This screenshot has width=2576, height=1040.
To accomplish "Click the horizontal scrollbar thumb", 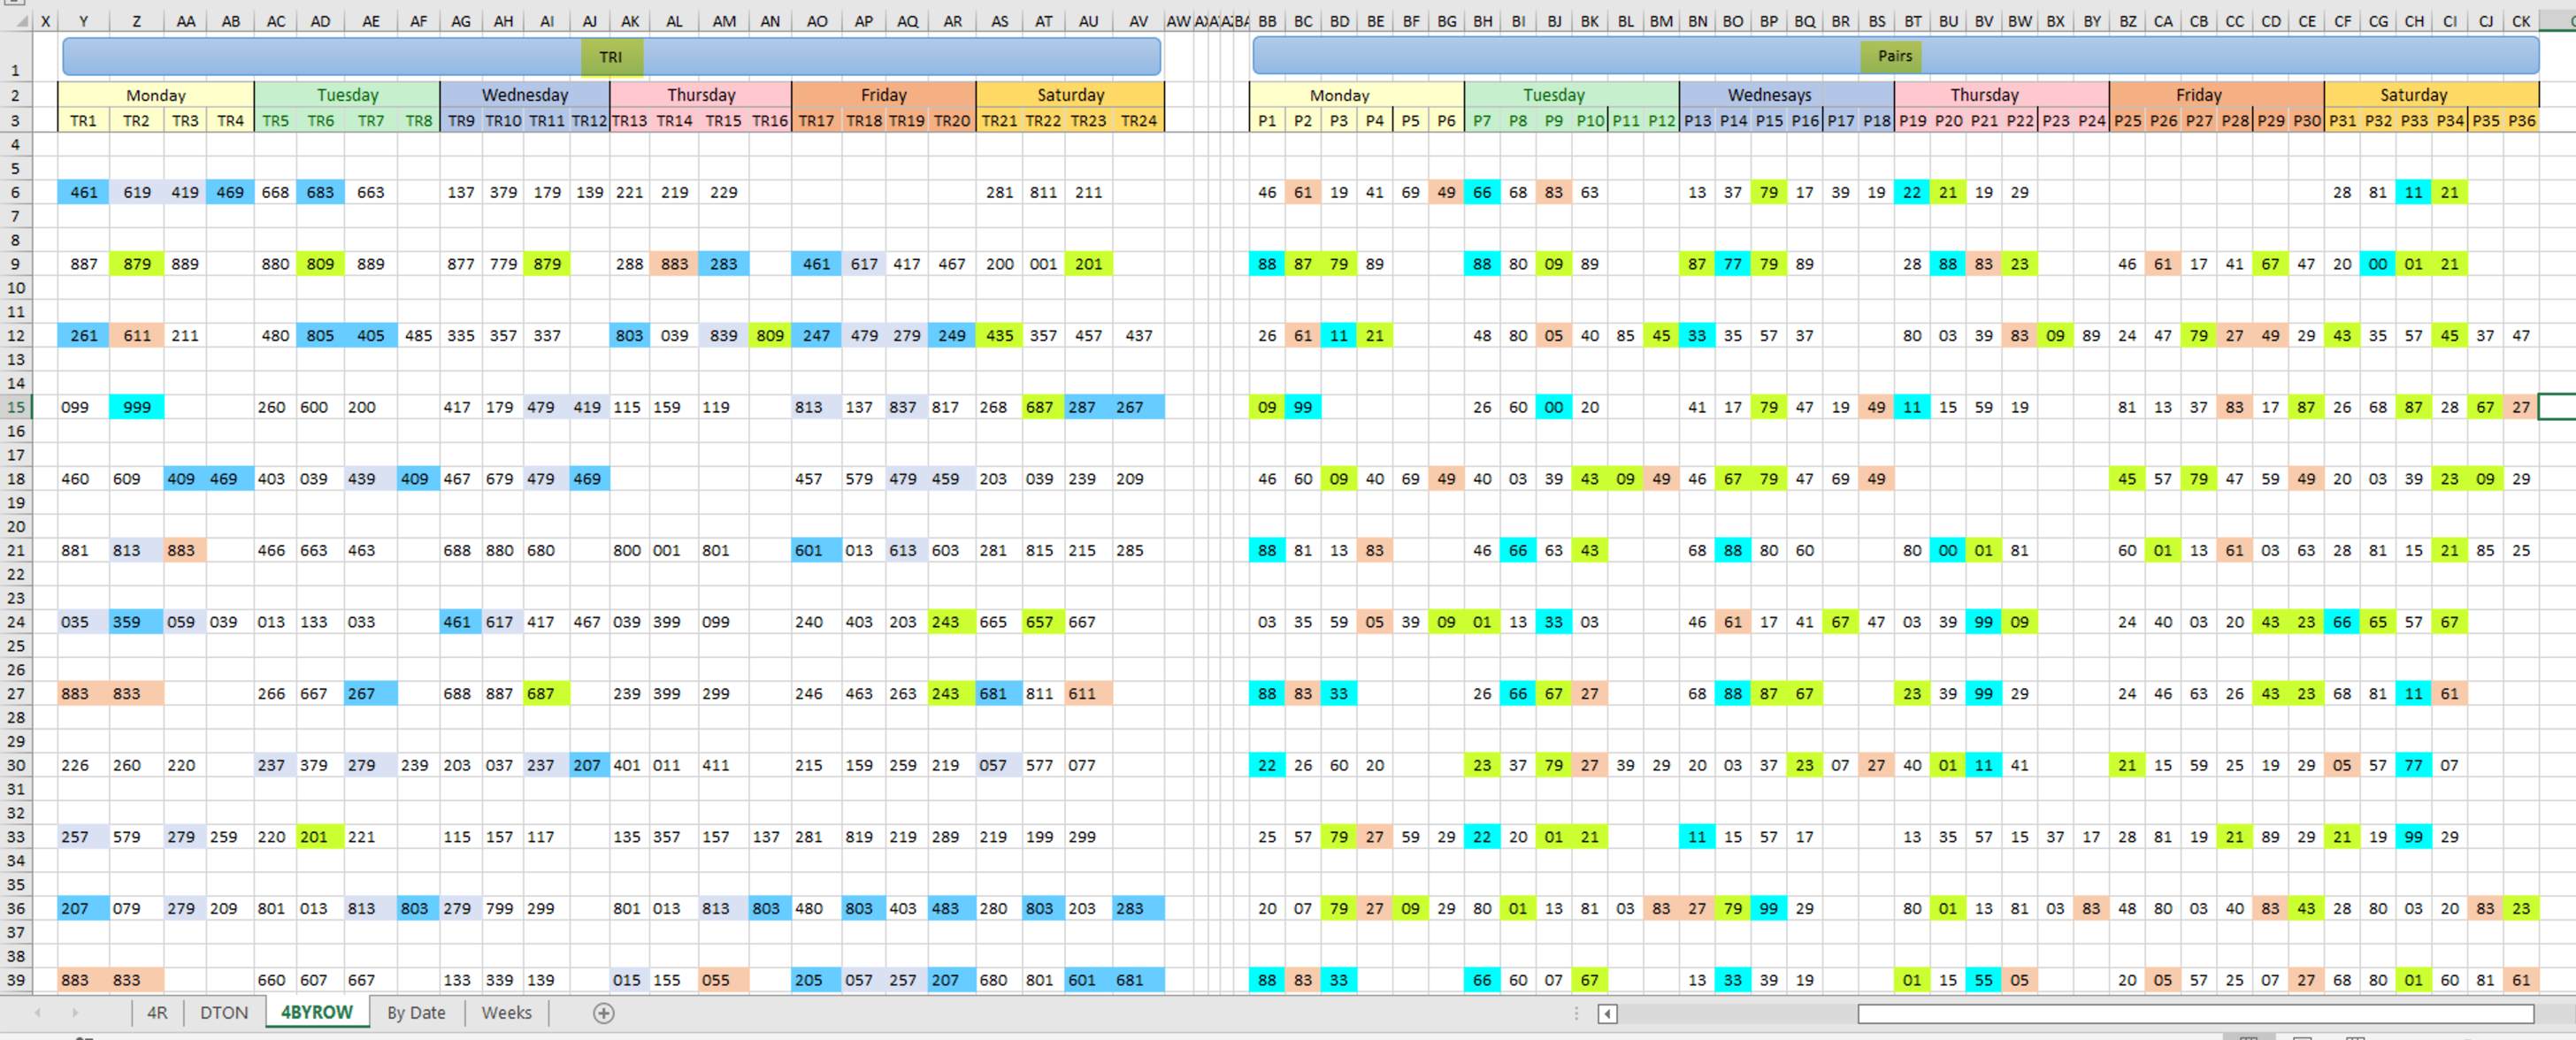I will click(2195, 1014).
